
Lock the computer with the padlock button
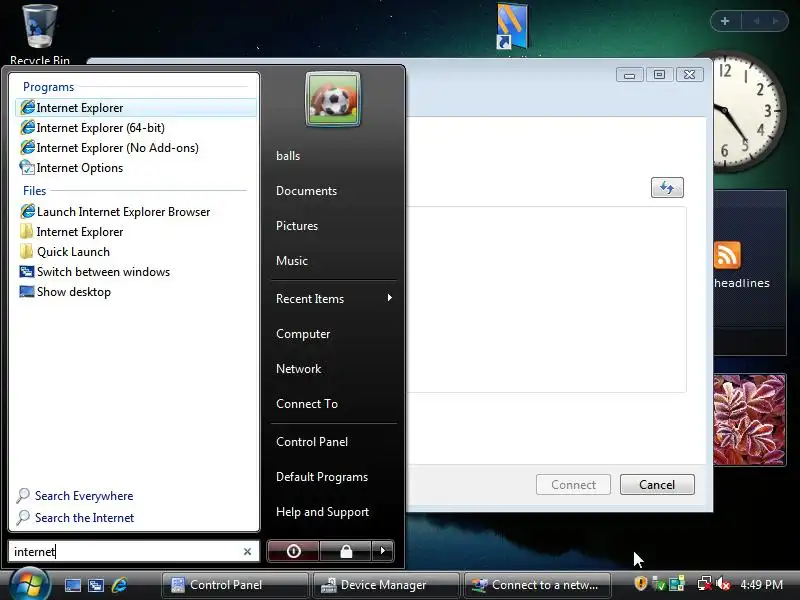(x=346, y=551)
